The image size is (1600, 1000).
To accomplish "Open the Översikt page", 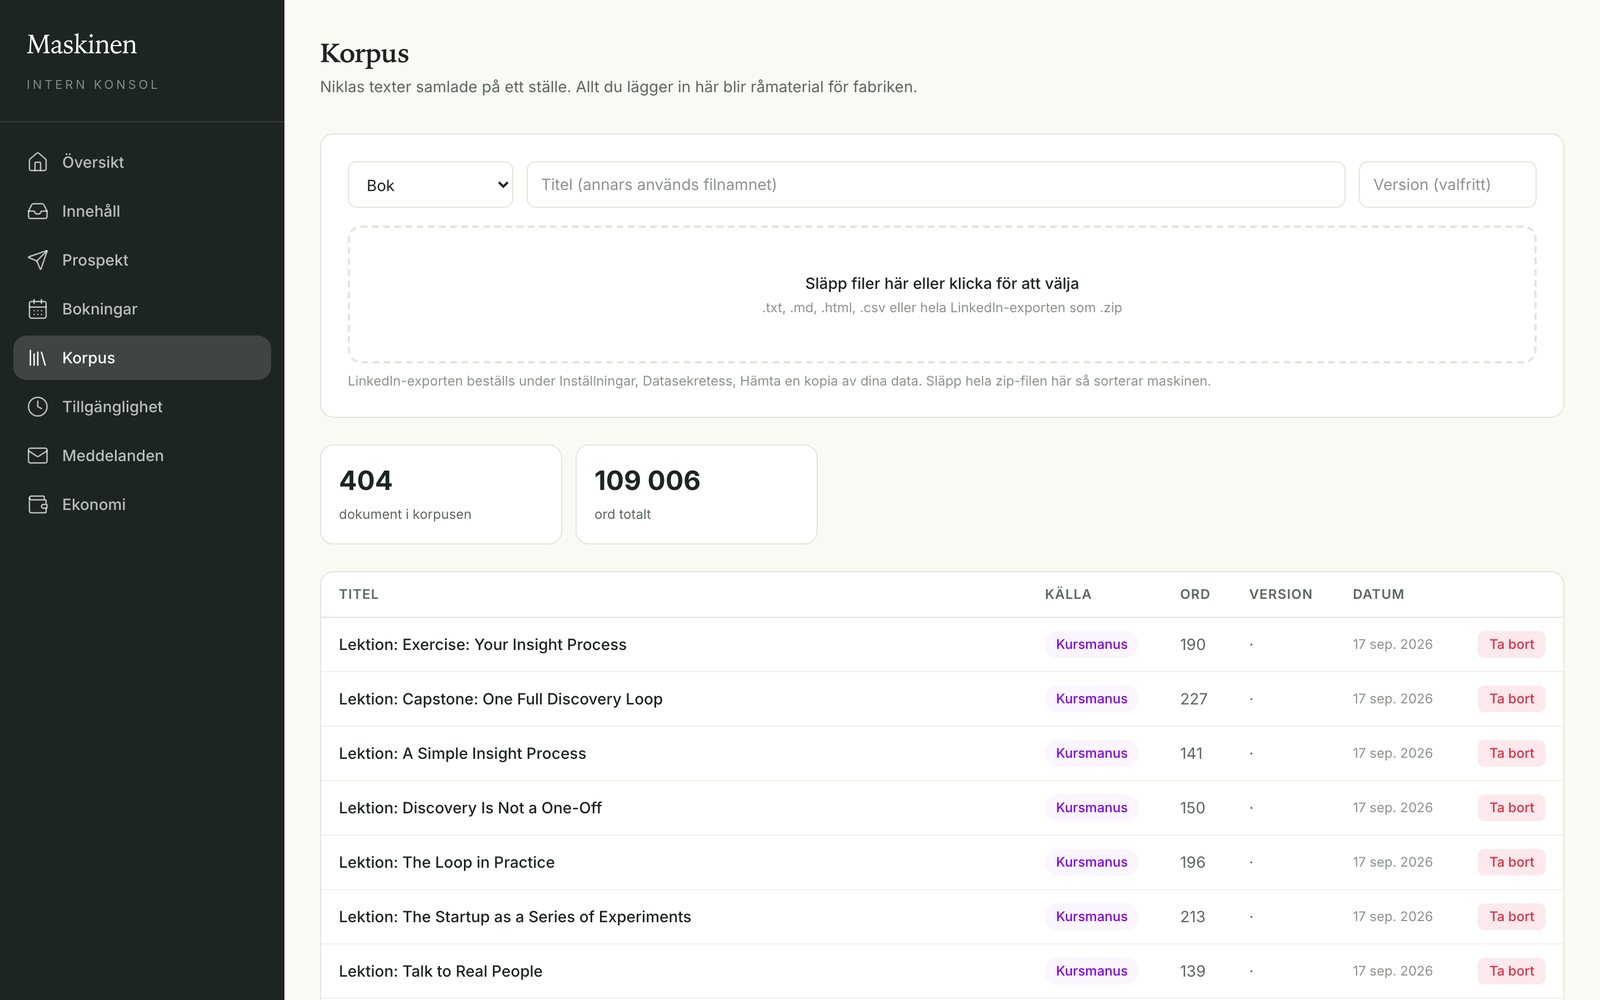I will pos(142,162).
